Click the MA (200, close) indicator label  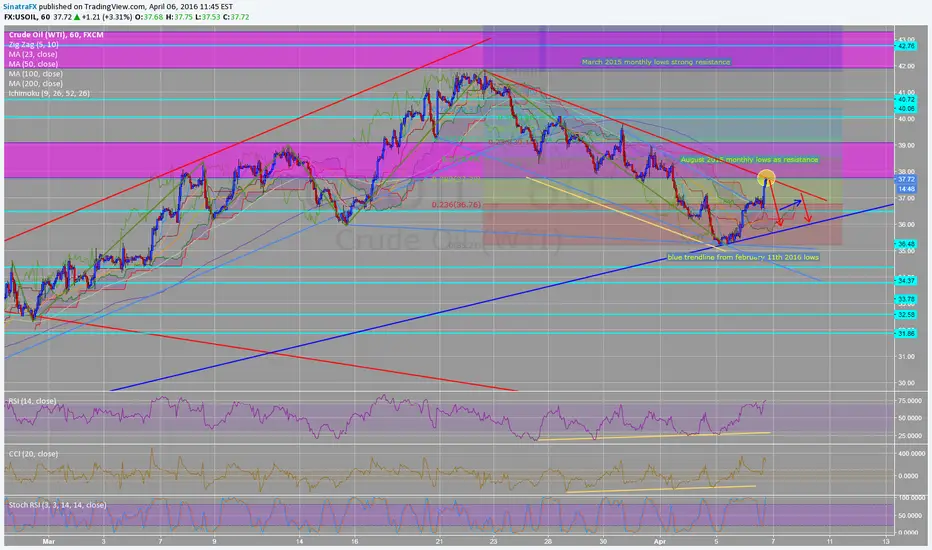[35, 84]
